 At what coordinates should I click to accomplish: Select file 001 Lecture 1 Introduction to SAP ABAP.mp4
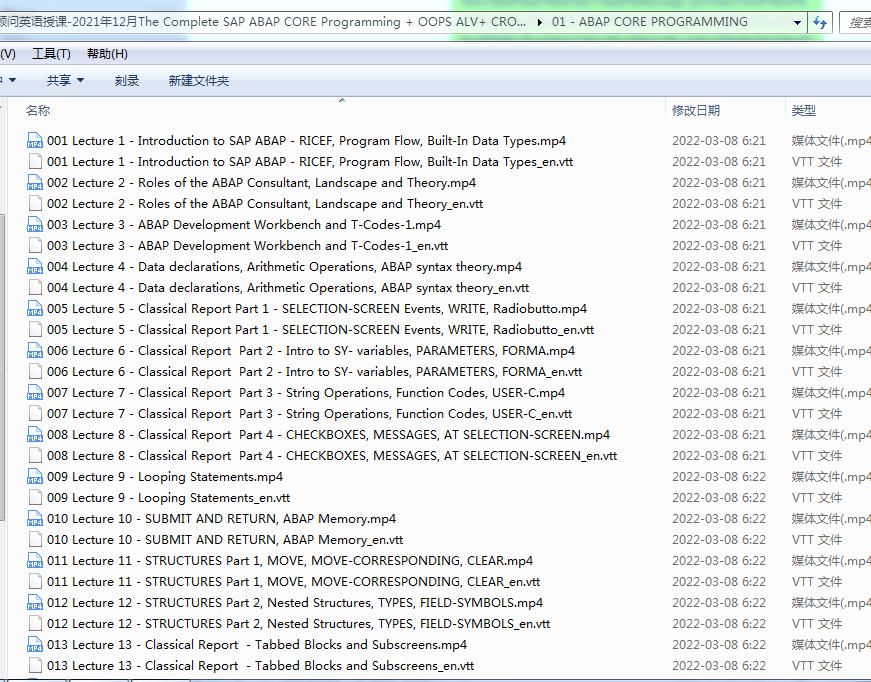(306, 141)
